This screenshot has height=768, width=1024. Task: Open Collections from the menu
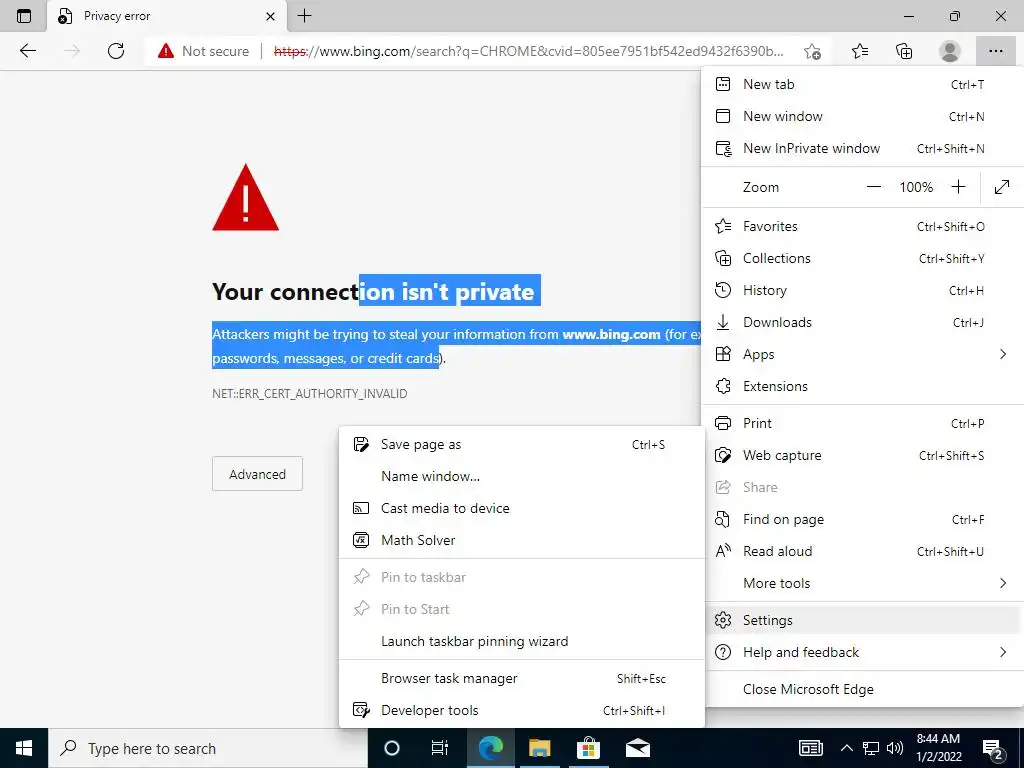pyautogui.click(x=862, y=259)
